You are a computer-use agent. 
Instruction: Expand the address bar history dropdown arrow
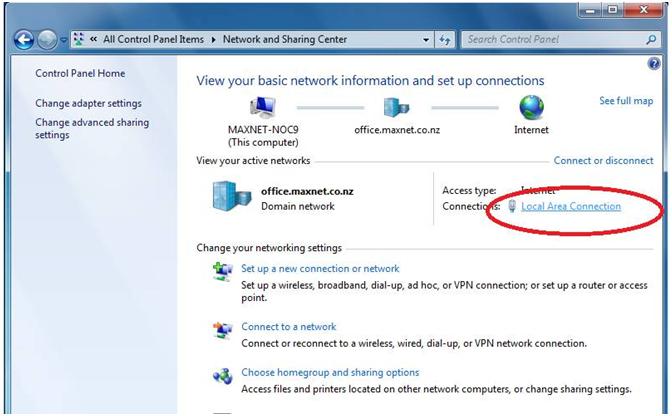[427, 40]
